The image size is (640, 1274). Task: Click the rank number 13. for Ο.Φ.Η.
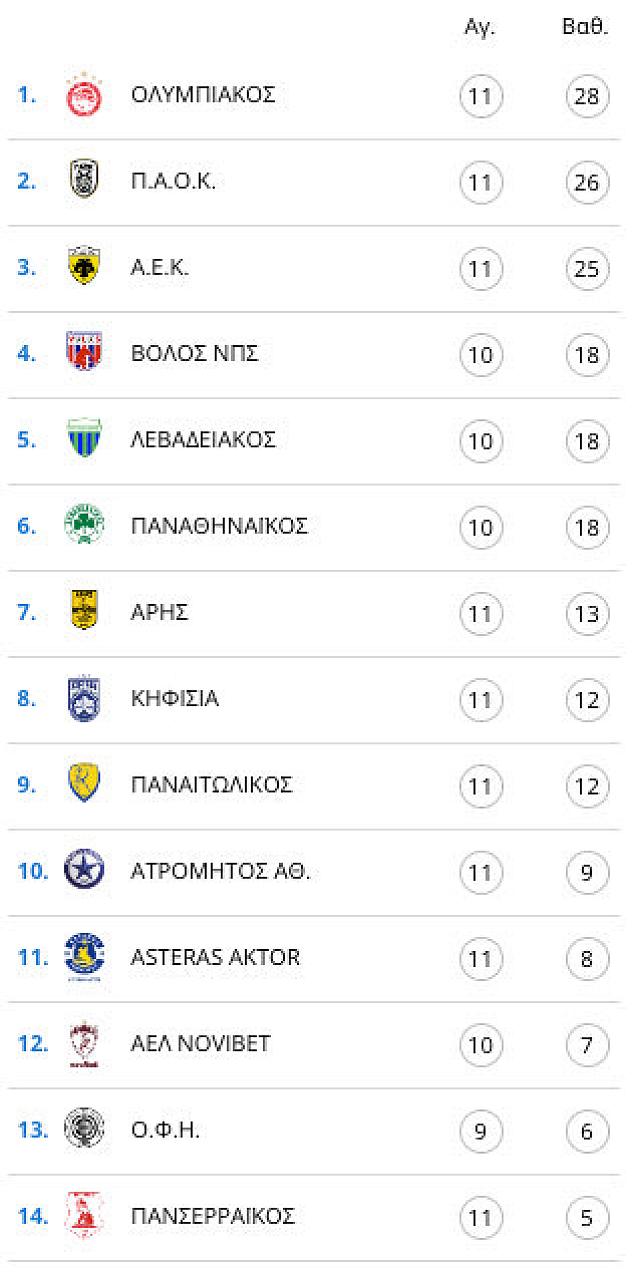point(32,1130)
